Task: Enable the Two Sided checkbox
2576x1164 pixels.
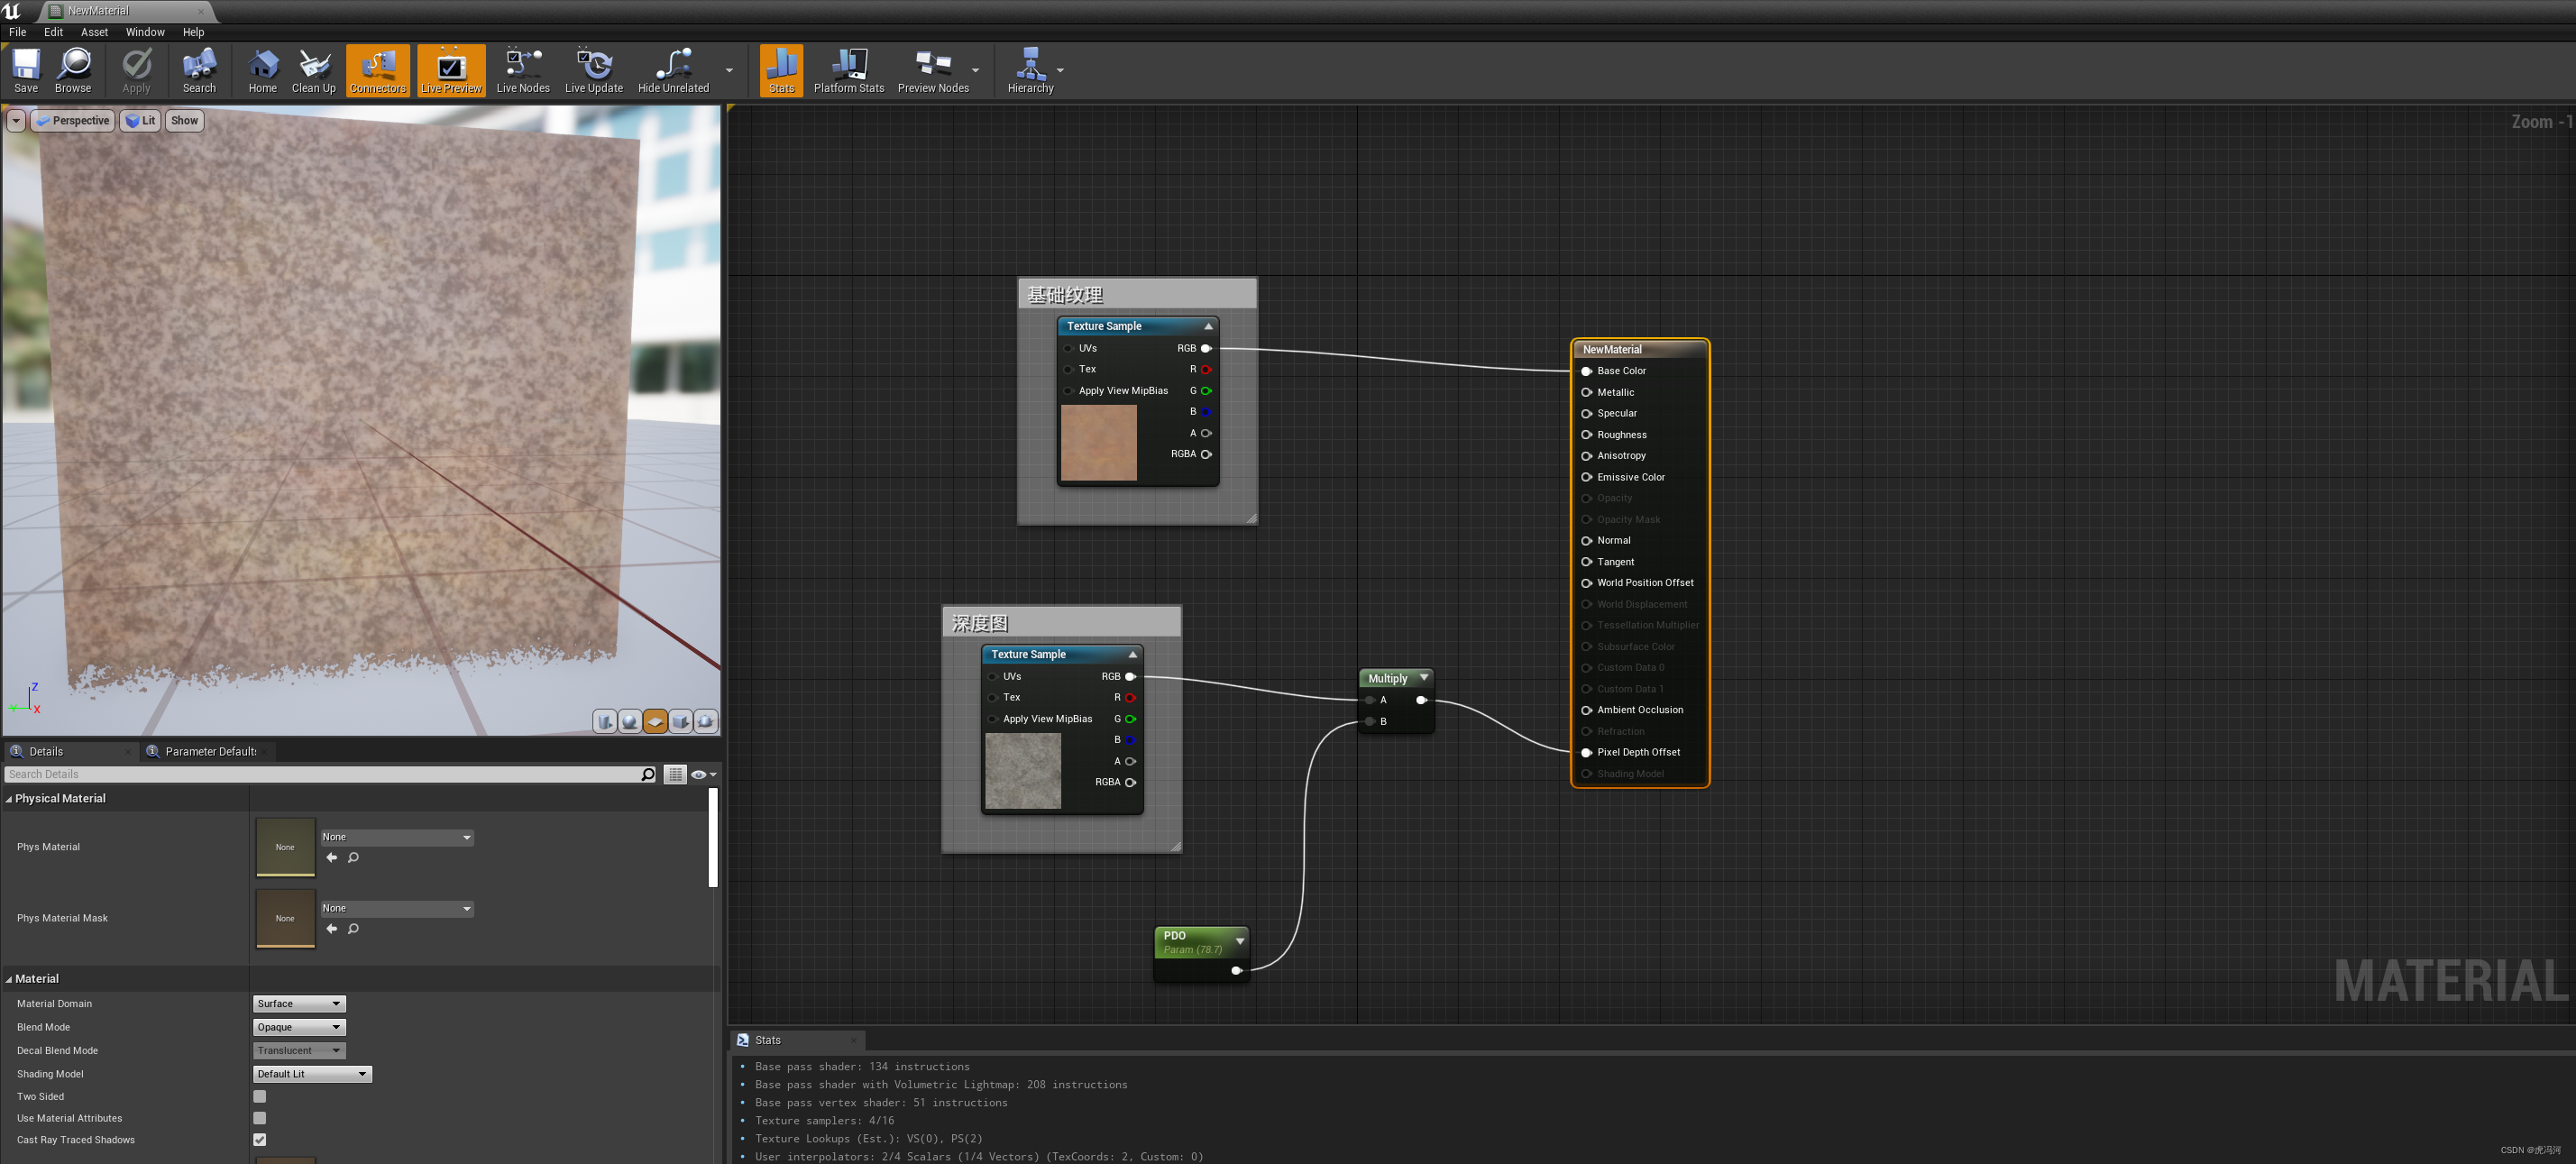Action: (260, 1096)
